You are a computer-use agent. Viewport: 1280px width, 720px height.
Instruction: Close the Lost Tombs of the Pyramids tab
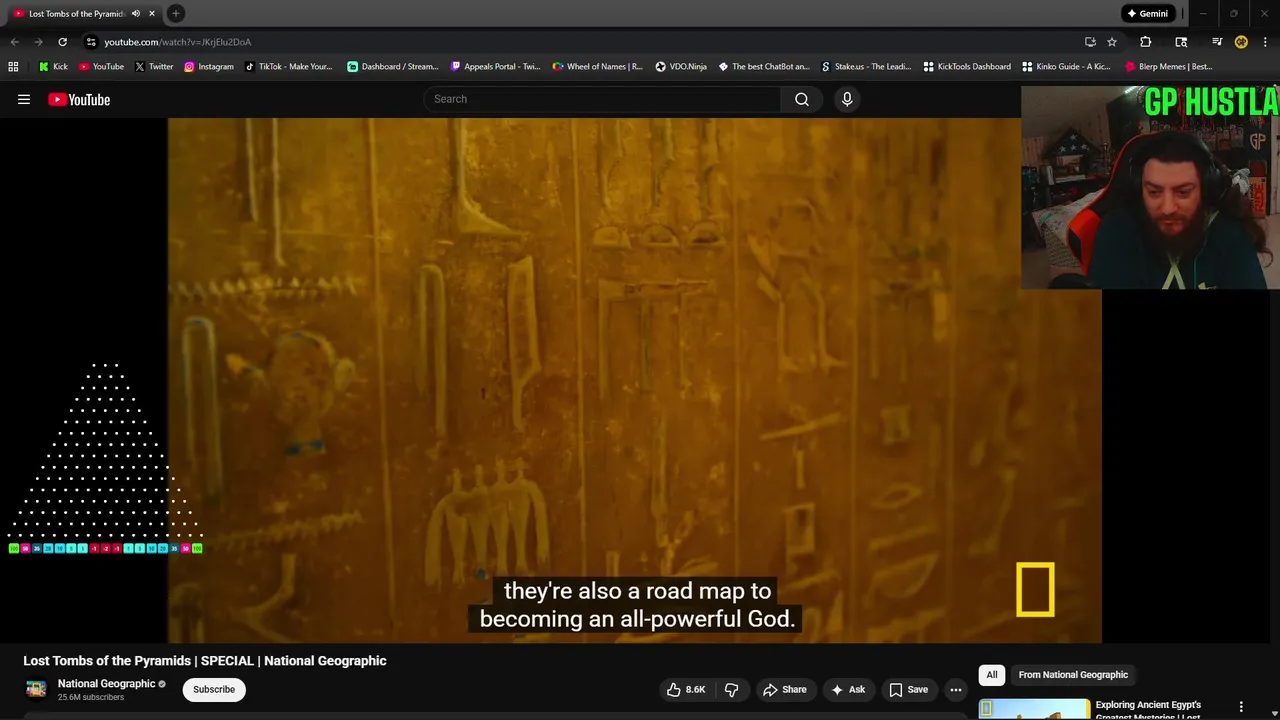pos(152,13)
